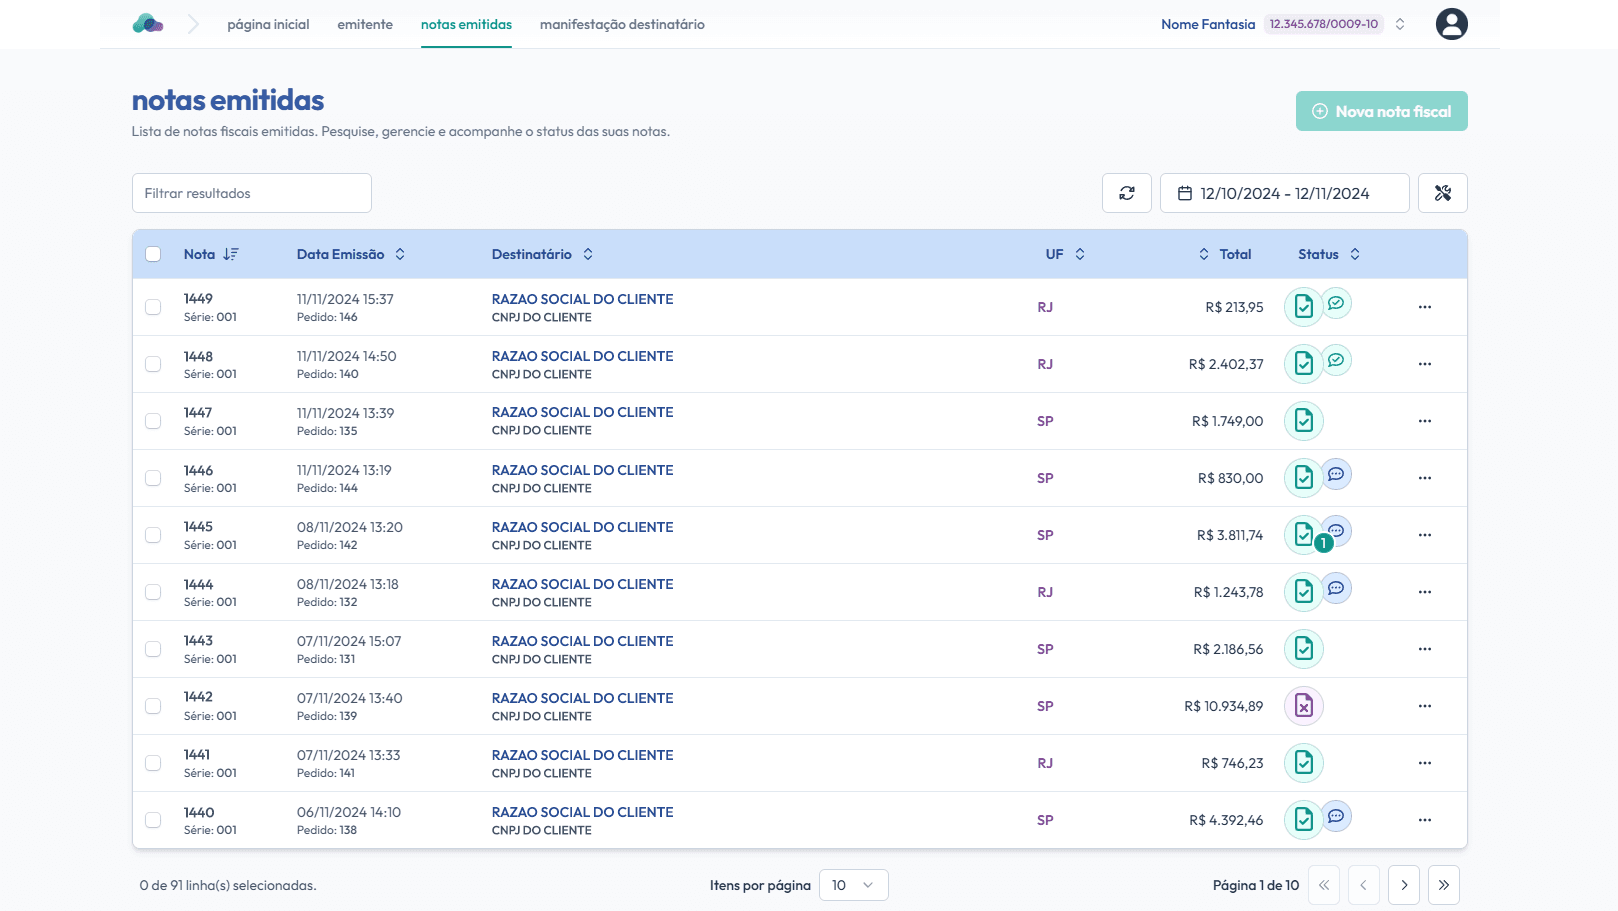The height and width of the screenshot is (911, 1618).
Task: Click the authorized document icon for nota 1443
Action: [x=1303, y=649]
